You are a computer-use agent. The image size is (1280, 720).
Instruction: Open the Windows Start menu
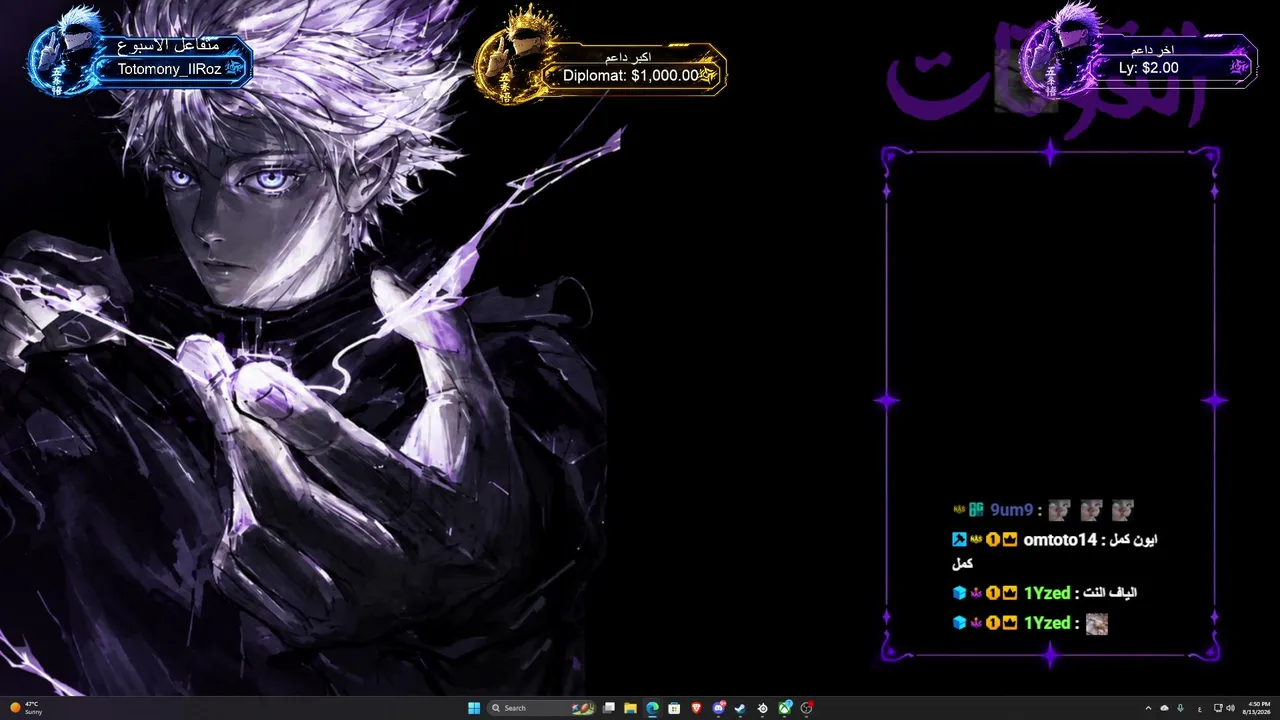tap(474, 708)
